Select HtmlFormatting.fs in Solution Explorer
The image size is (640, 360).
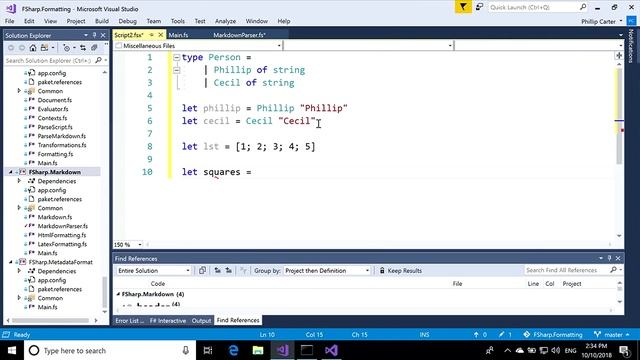click(x=62, y=235)
